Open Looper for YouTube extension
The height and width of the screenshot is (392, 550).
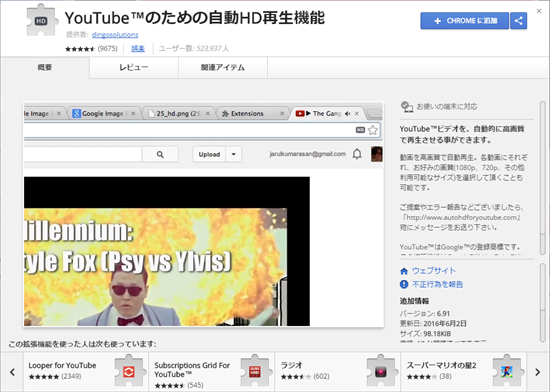coord(86,372)
